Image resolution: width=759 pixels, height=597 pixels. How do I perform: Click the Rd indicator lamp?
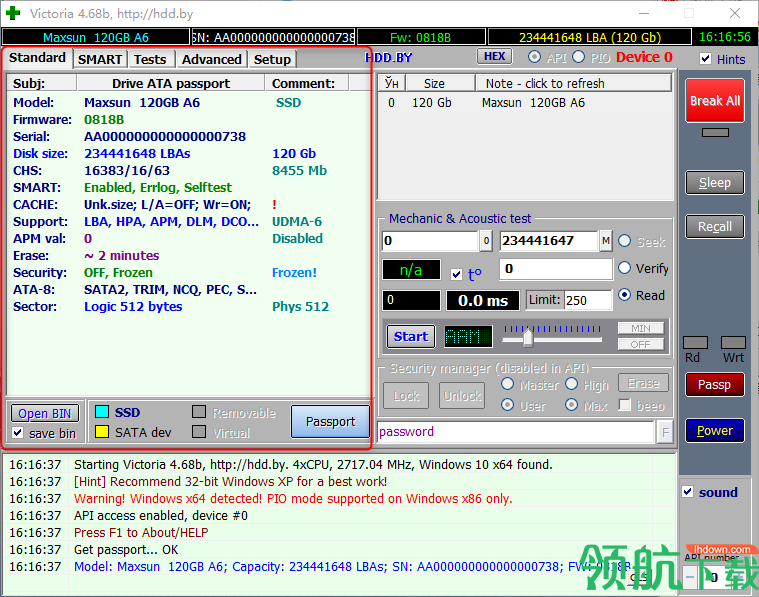[x=695, y=342]
